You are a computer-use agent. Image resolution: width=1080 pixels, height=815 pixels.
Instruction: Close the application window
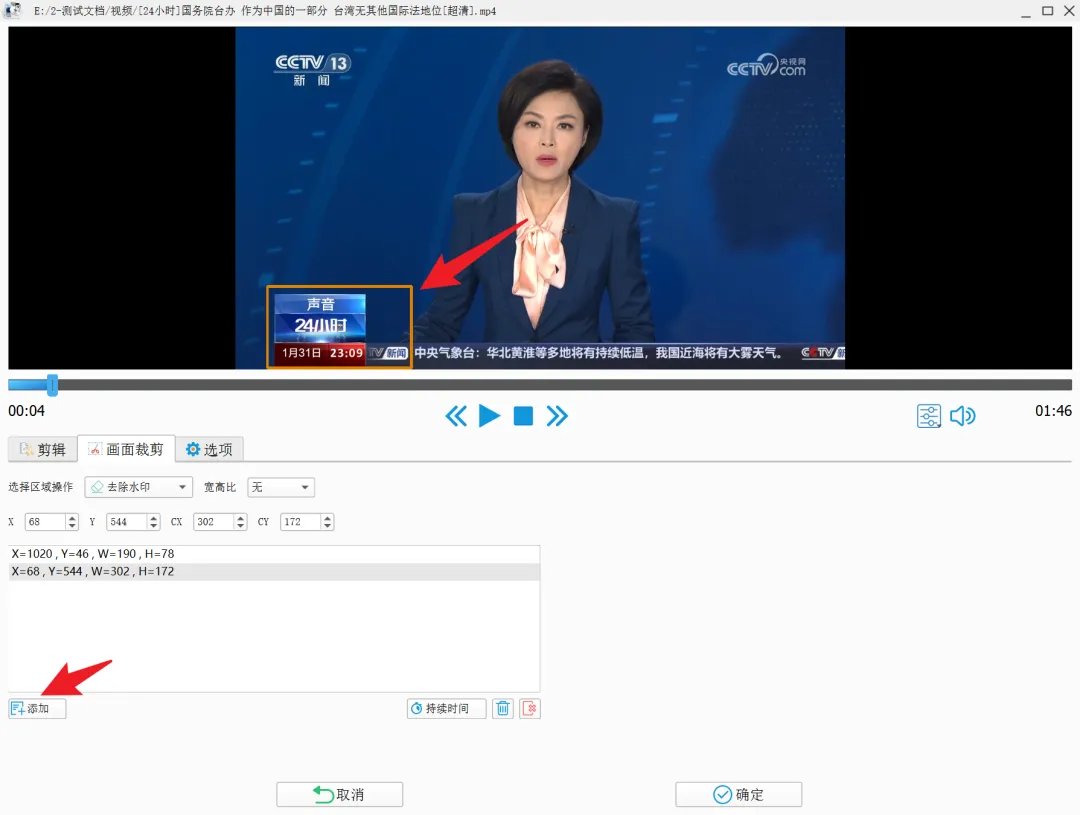pos(1069,11)
